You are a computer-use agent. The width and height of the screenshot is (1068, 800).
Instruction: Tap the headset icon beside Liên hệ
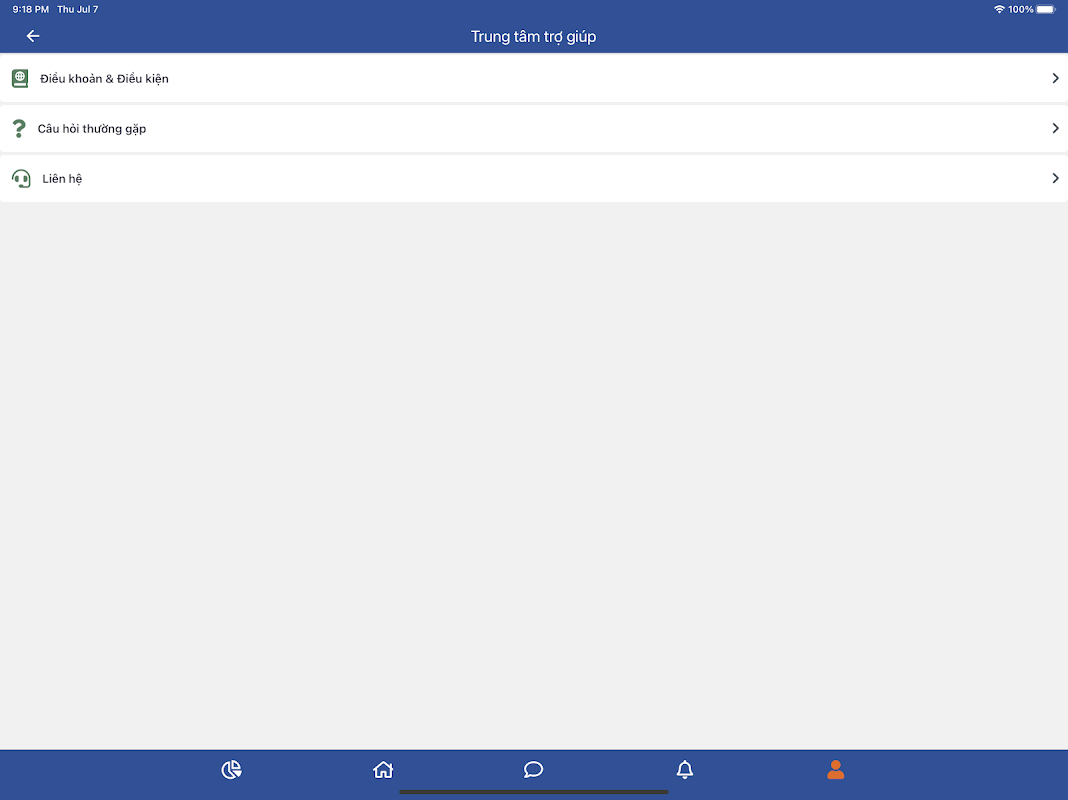(x=21, y=178)
